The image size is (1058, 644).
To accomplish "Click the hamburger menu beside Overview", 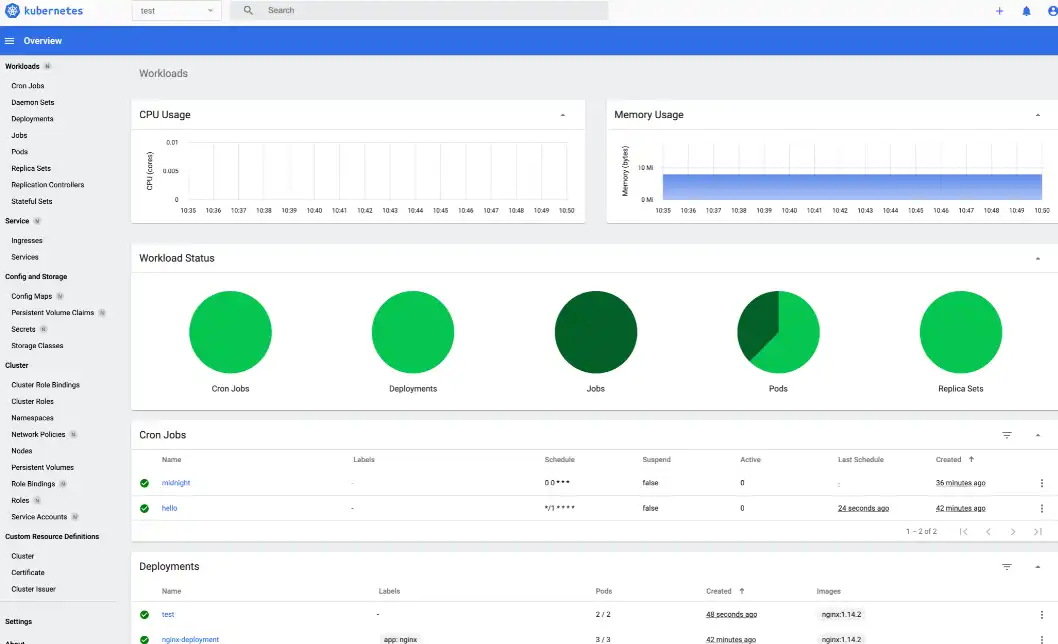I will 9,40.
